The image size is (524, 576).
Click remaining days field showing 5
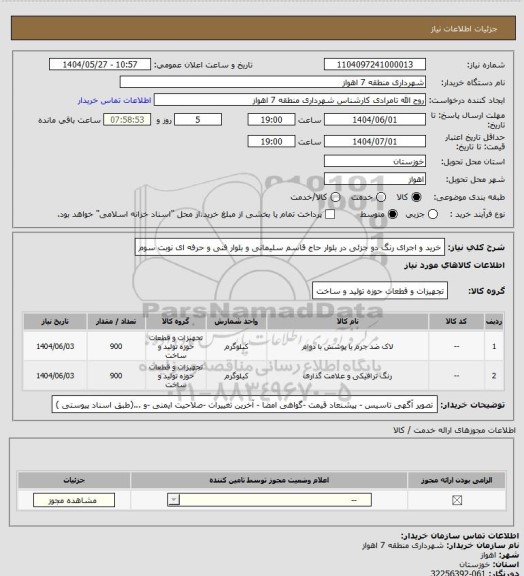198,120
